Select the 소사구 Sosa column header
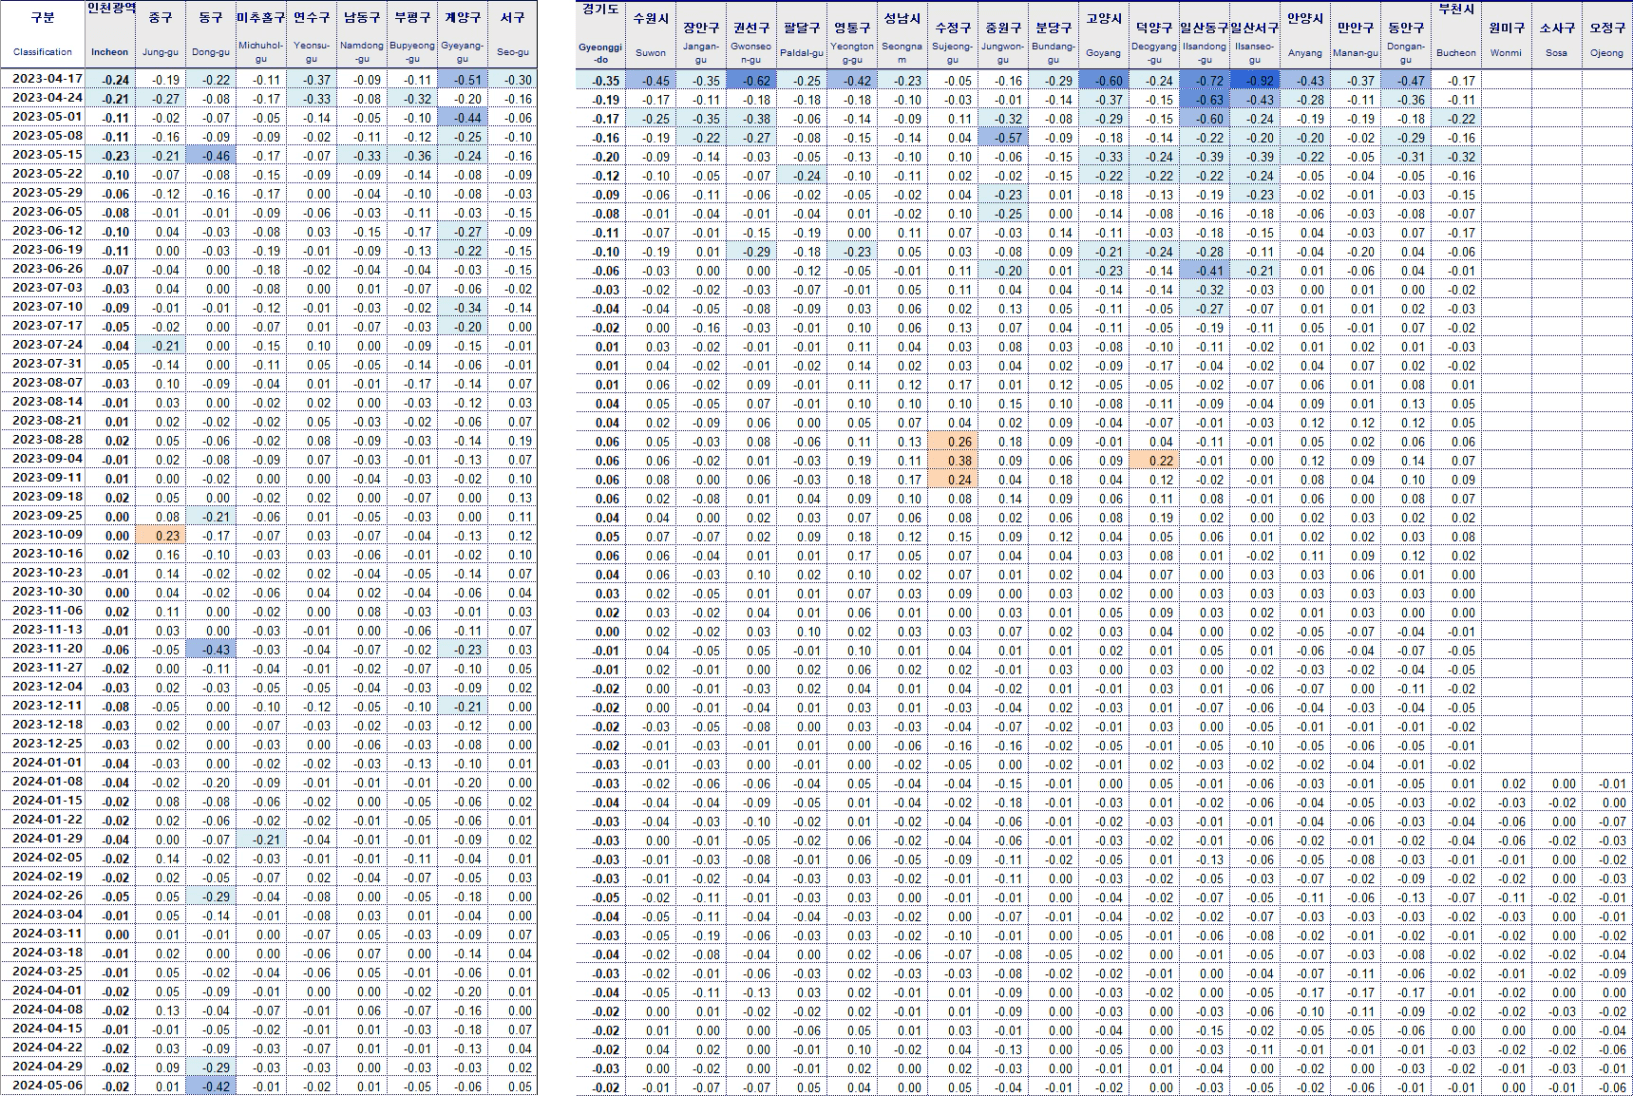This screenshot has width=1633, height=1096. pyautogui.click(x=1557, y=34)
